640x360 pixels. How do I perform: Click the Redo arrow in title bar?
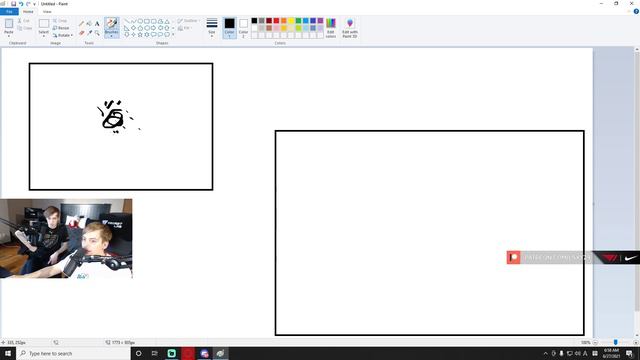[x=28, y=4]
